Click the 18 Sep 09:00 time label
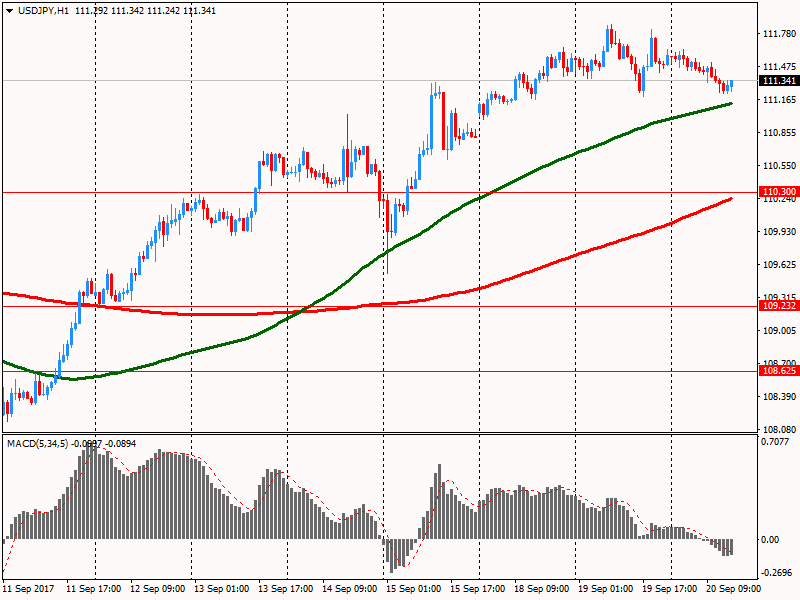Viewport: 800px width, 600px height. [541, 589]
